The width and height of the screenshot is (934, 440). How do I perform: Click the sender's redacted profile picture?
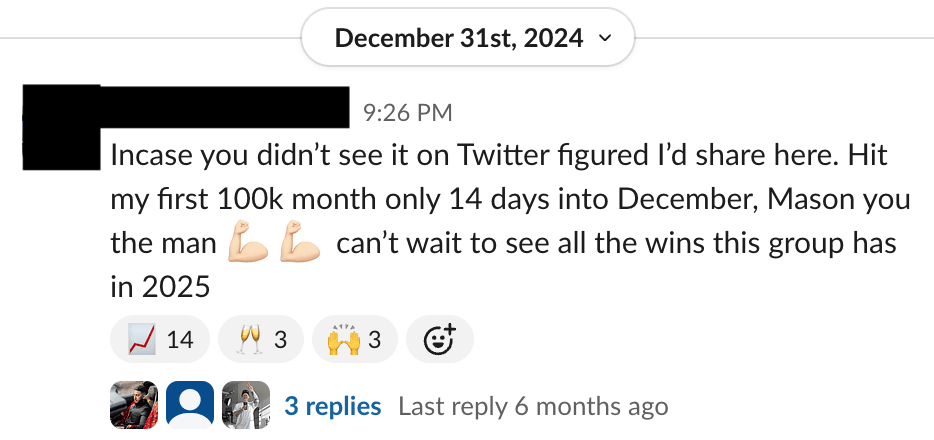[60, 126]
